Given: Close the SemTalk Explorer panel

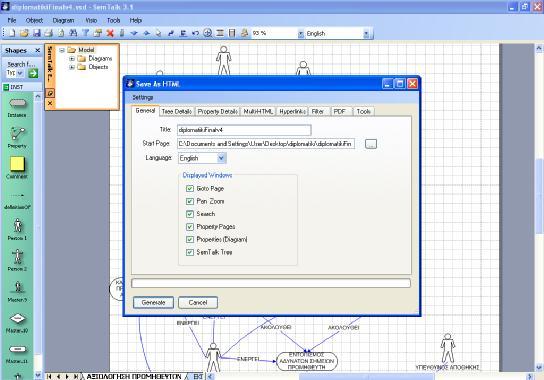Looking at the screenshot, I should [x=50, y=103].
